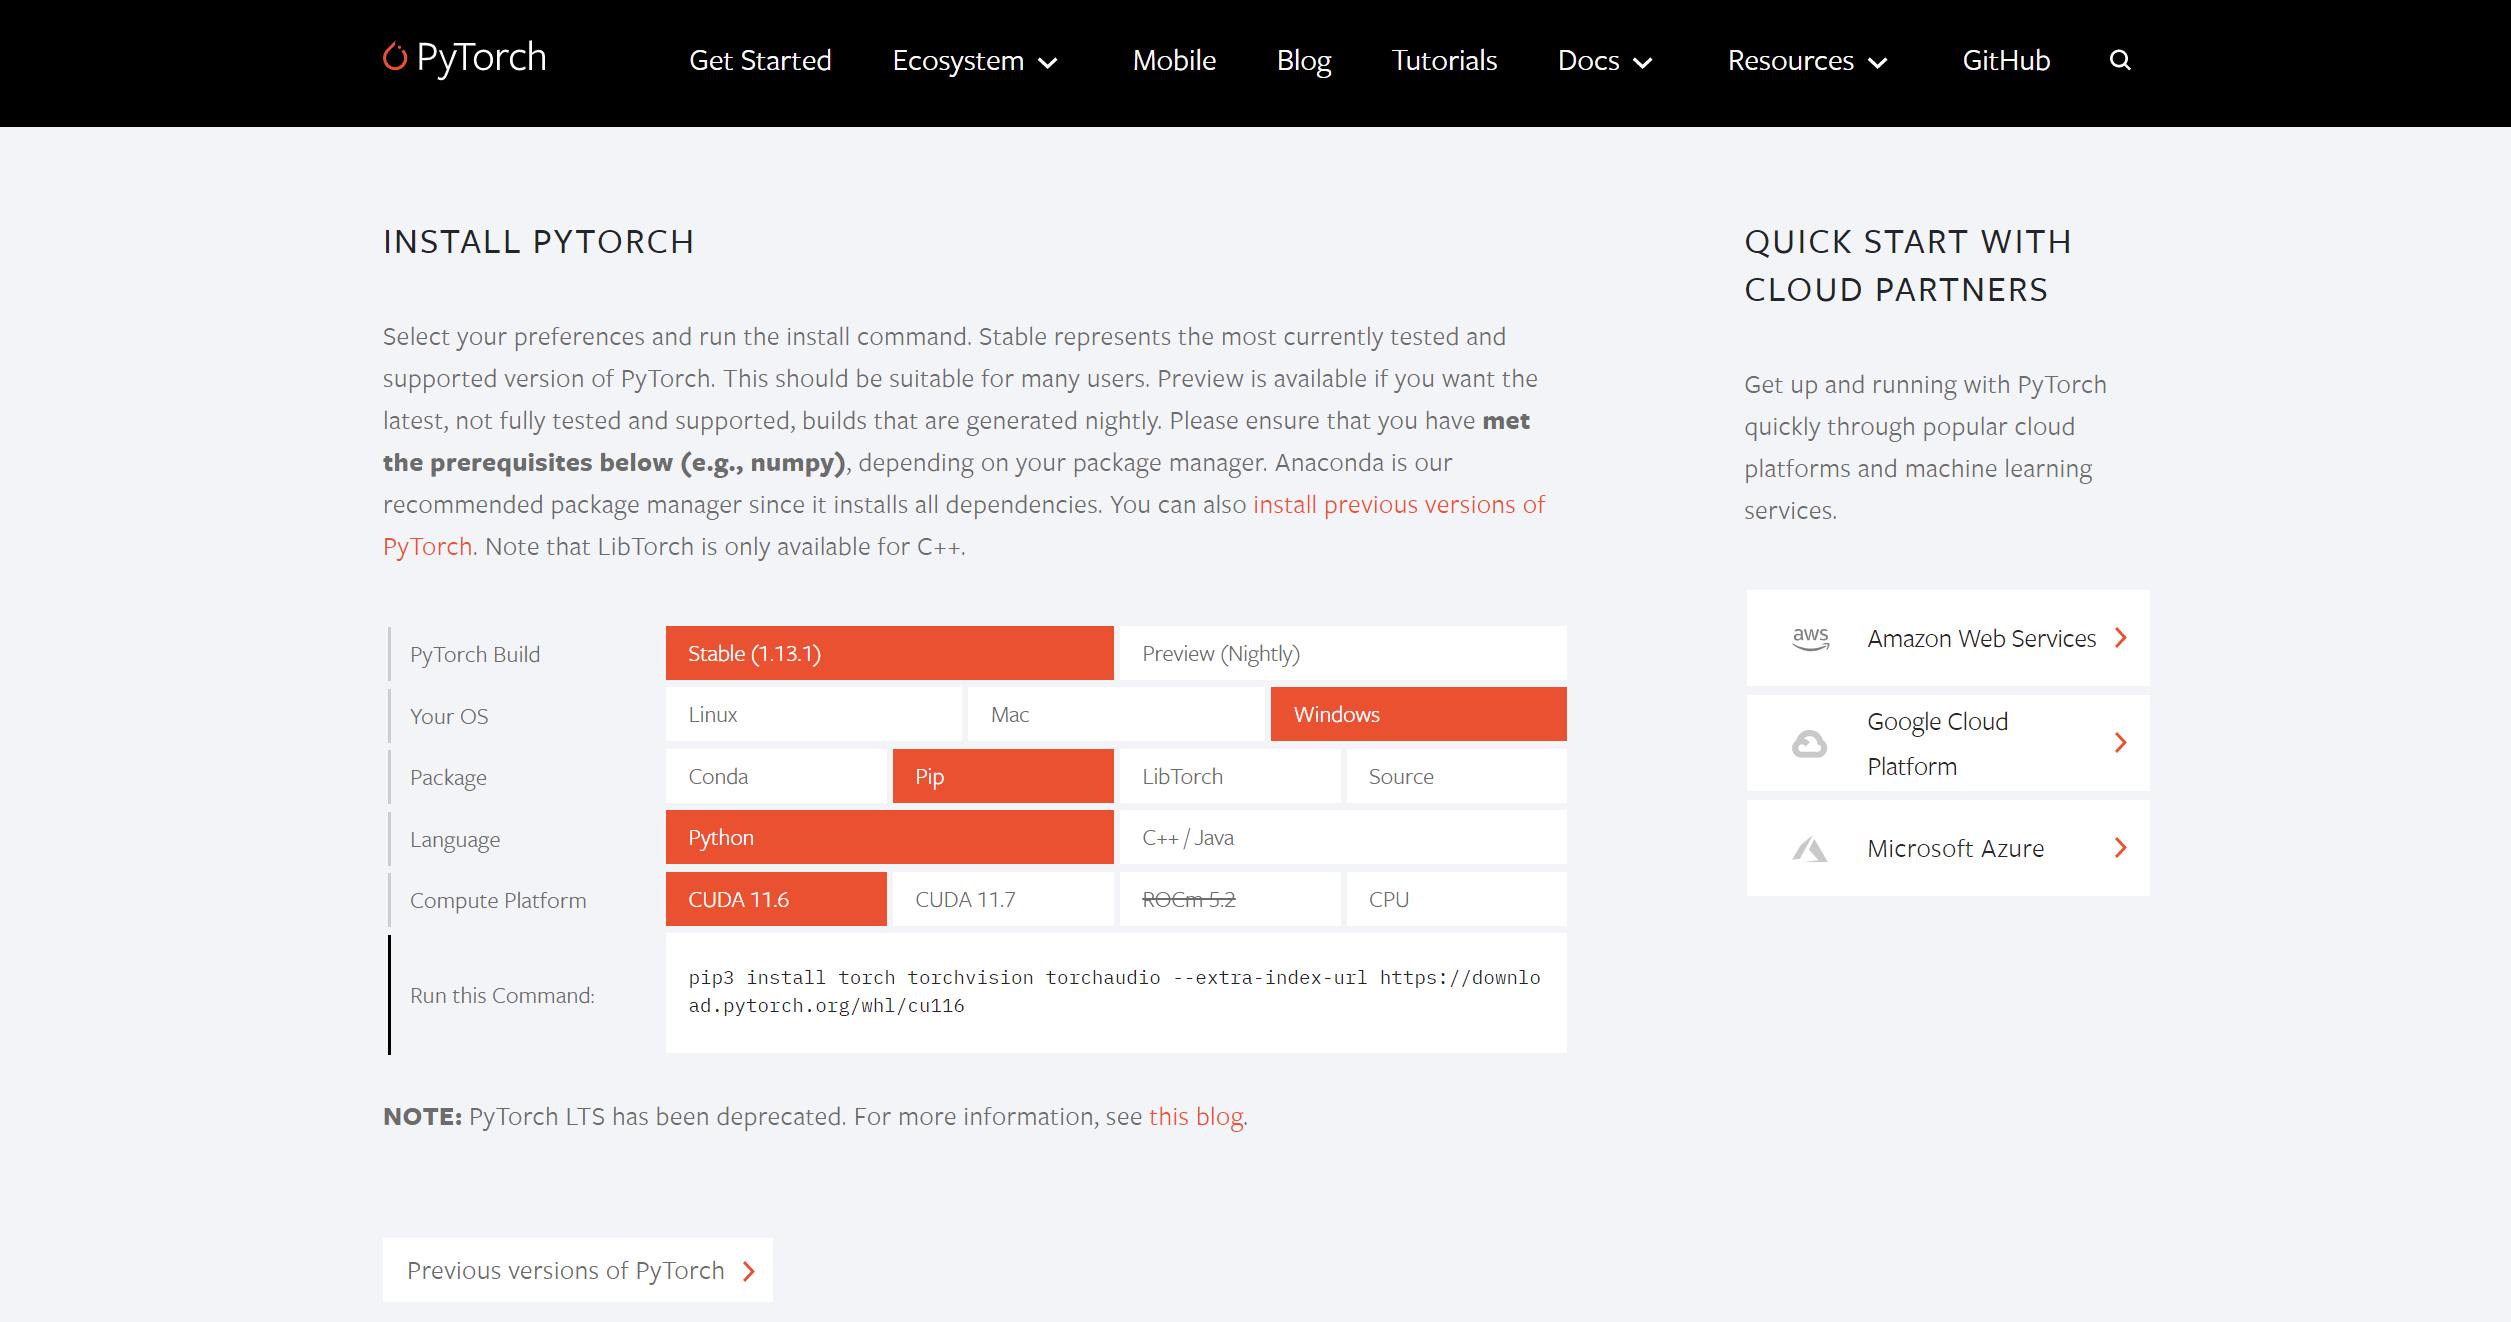2511x1322 pixels.
Task: Select Pip package option
Action: click(1003, 777)
